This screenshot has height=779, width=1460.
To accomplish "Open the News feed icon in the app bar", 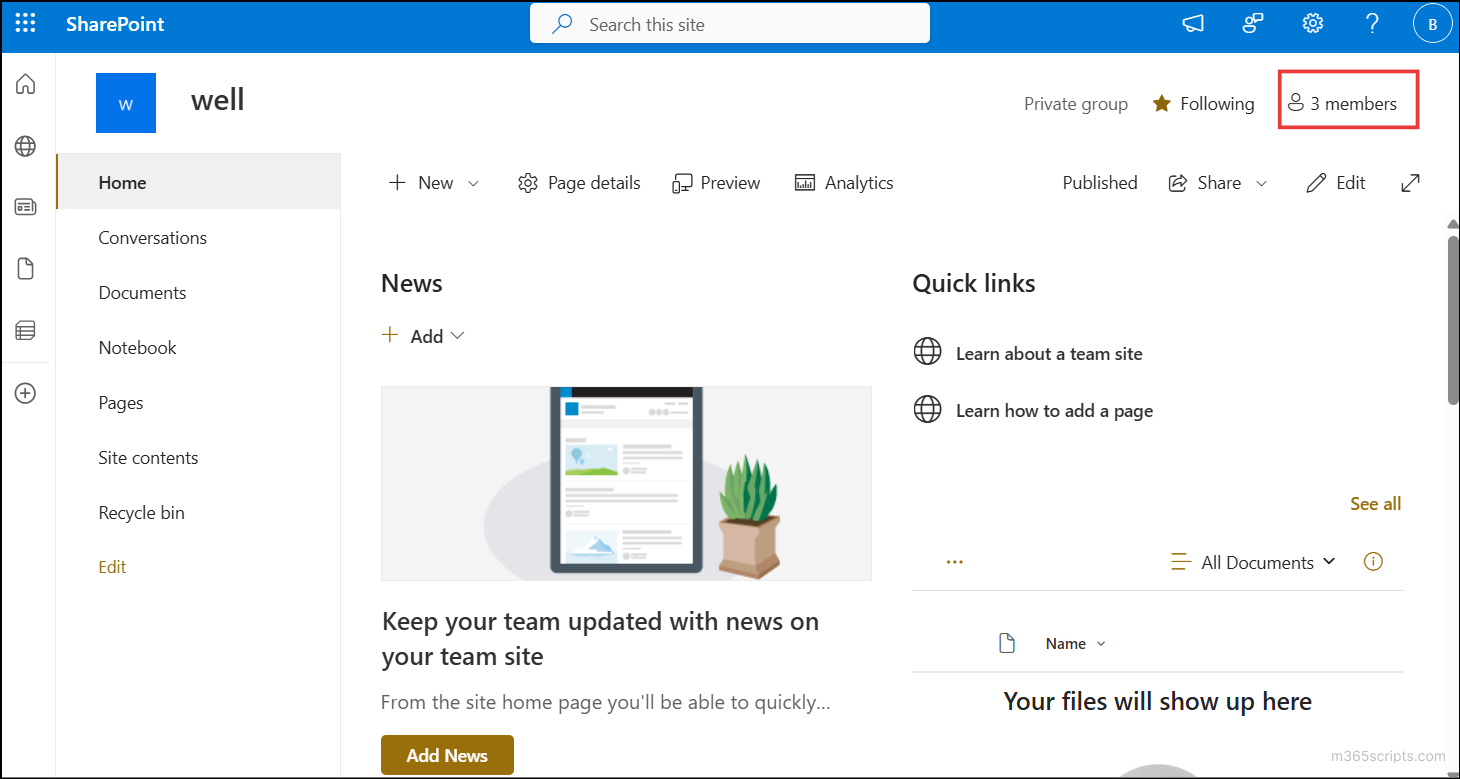I will [26, 207].
